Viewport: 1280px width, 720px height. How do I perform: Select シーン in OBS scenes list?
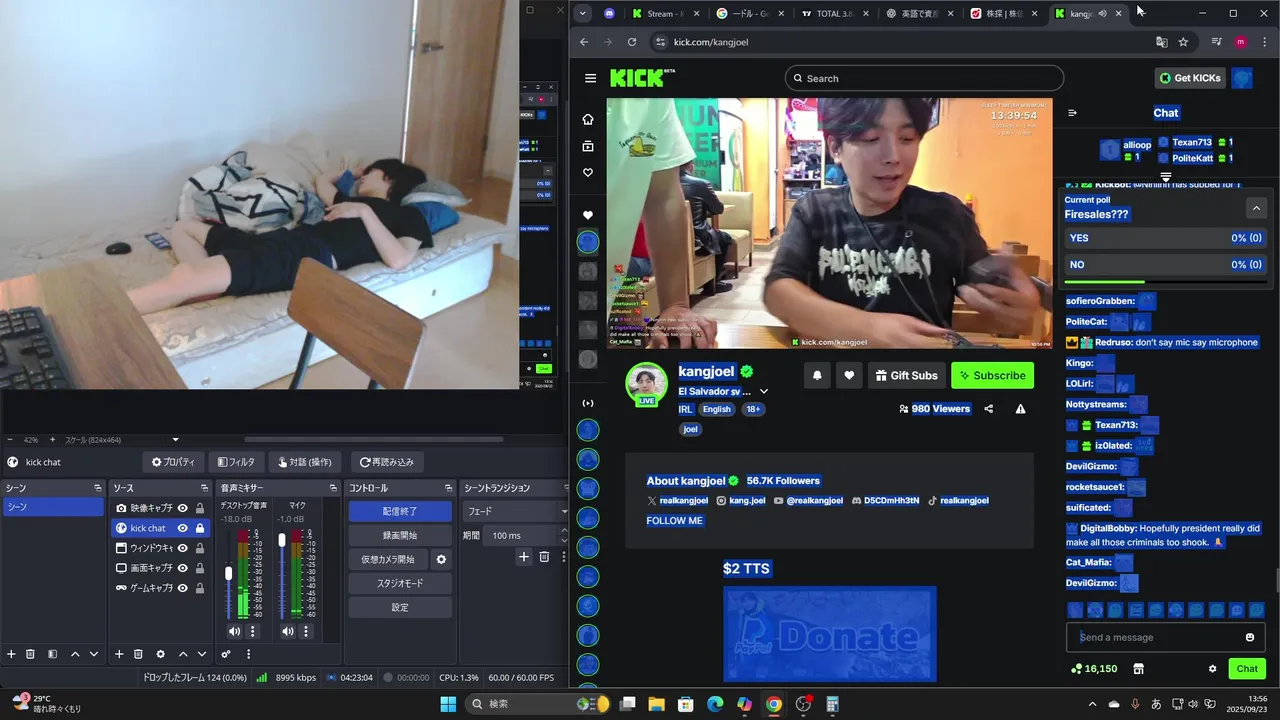pos(52,507)
